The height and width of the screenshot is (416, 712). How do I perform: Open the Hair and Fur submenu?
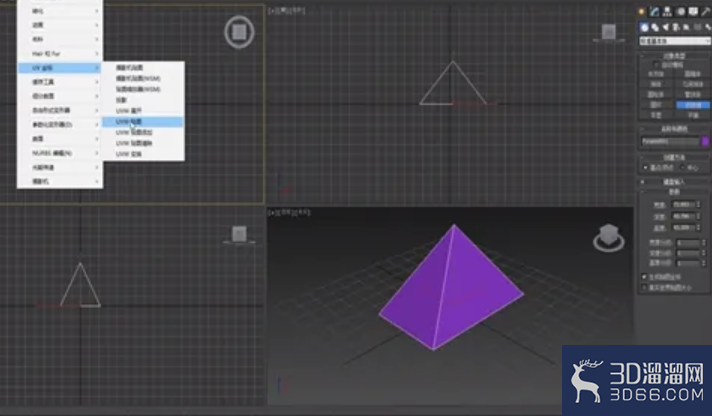point(60,54)
